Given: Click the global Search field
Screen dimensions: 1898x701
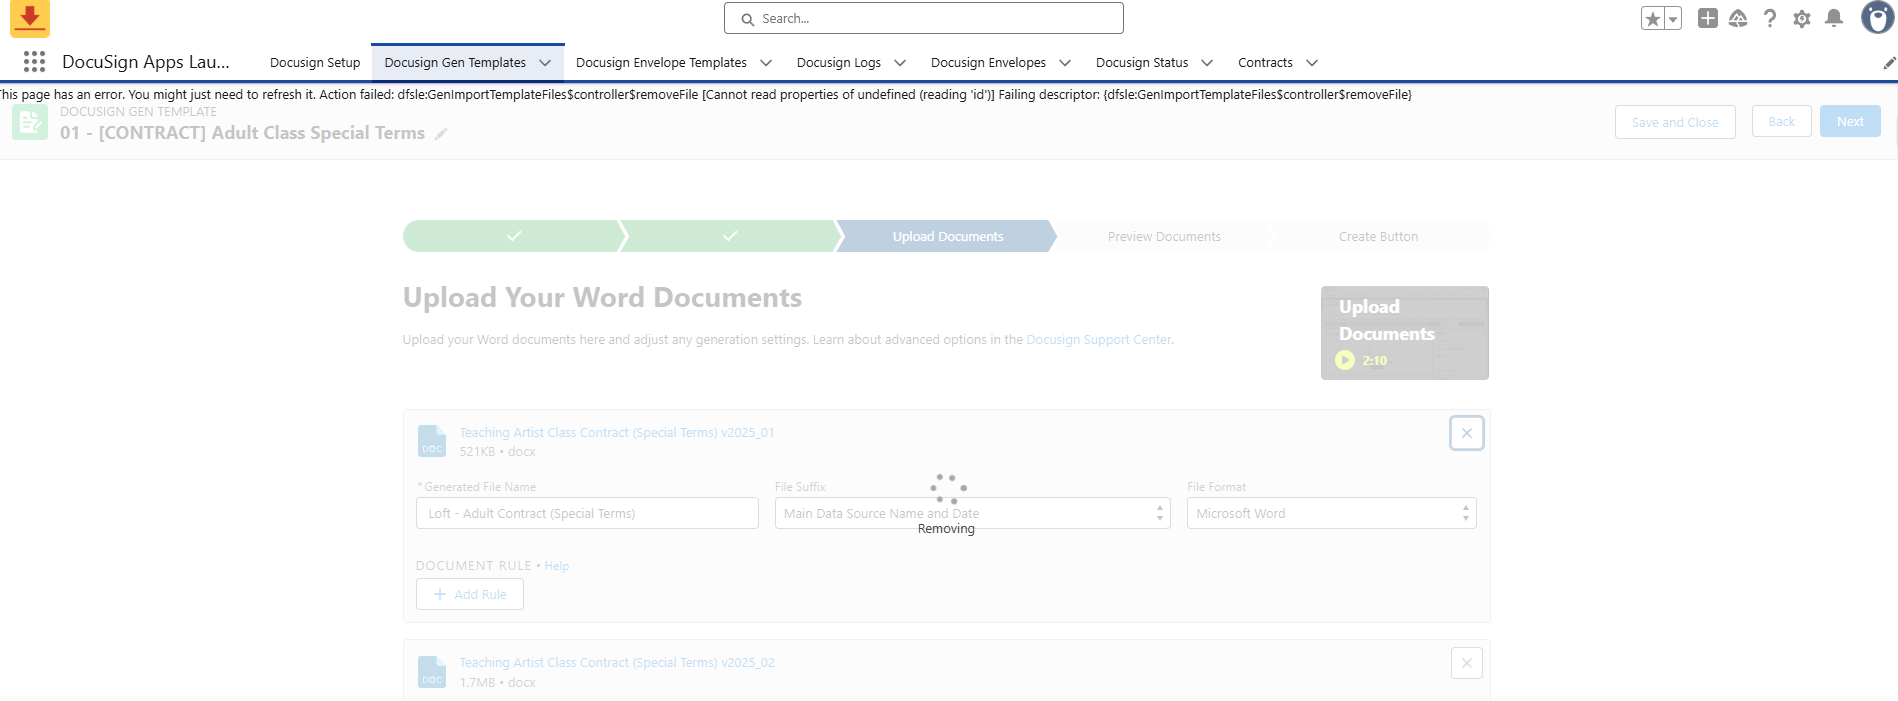Looking at the screenshot, I should 924,18.
